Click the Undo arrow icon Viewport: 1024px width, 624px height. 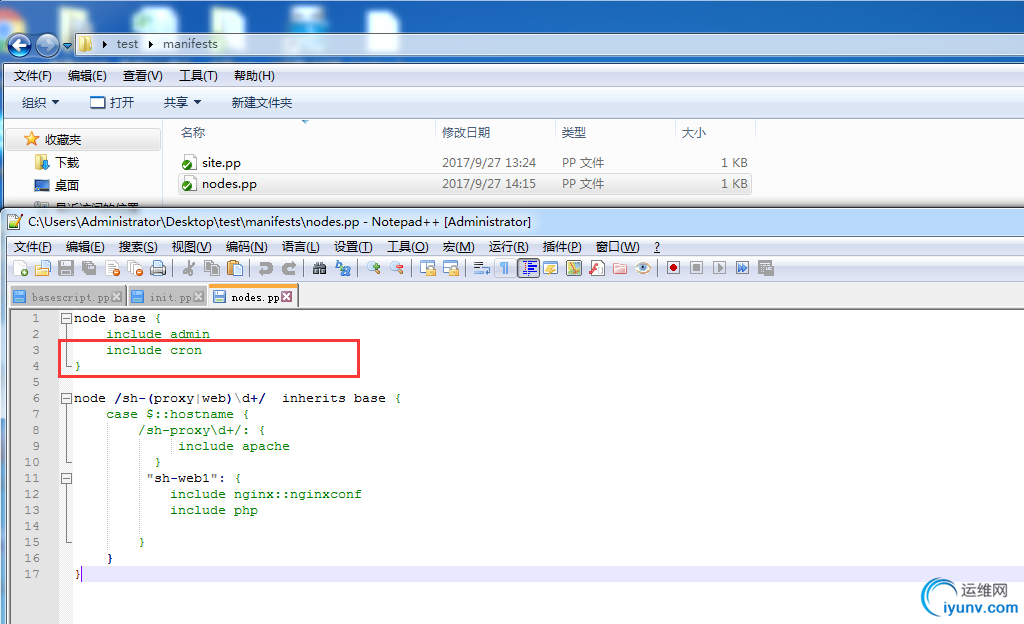coord(266,268)
